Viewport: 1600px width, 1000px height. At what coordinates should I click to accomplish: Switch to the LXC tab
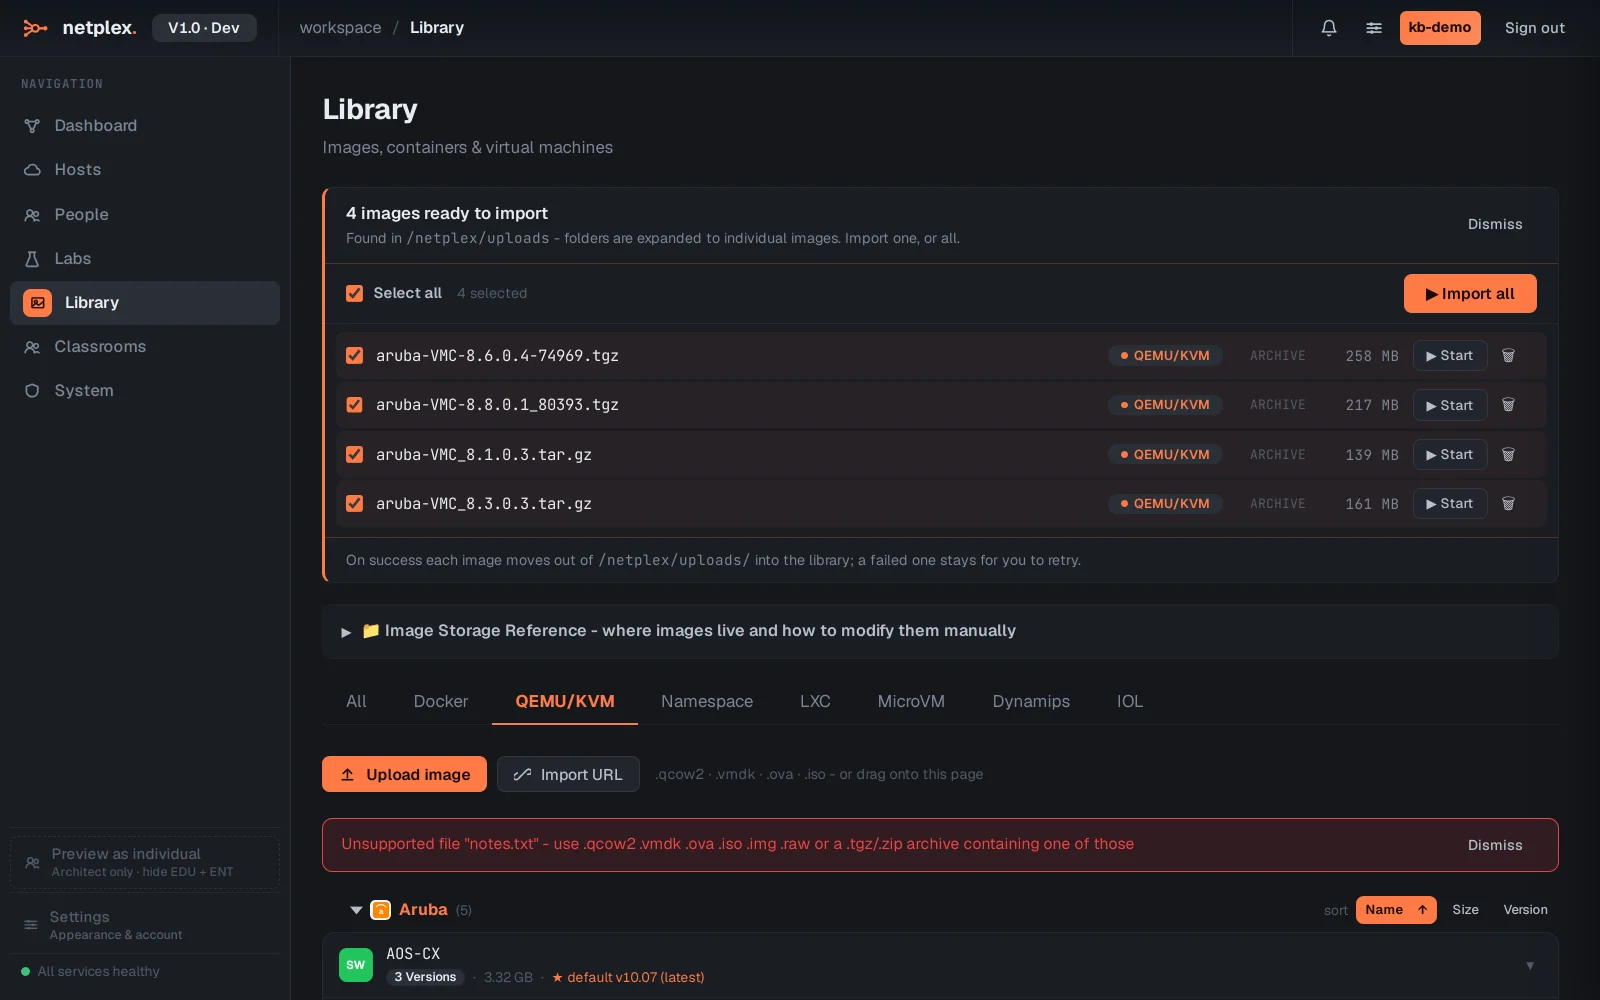pyautogui.click(x=815, y=702)
